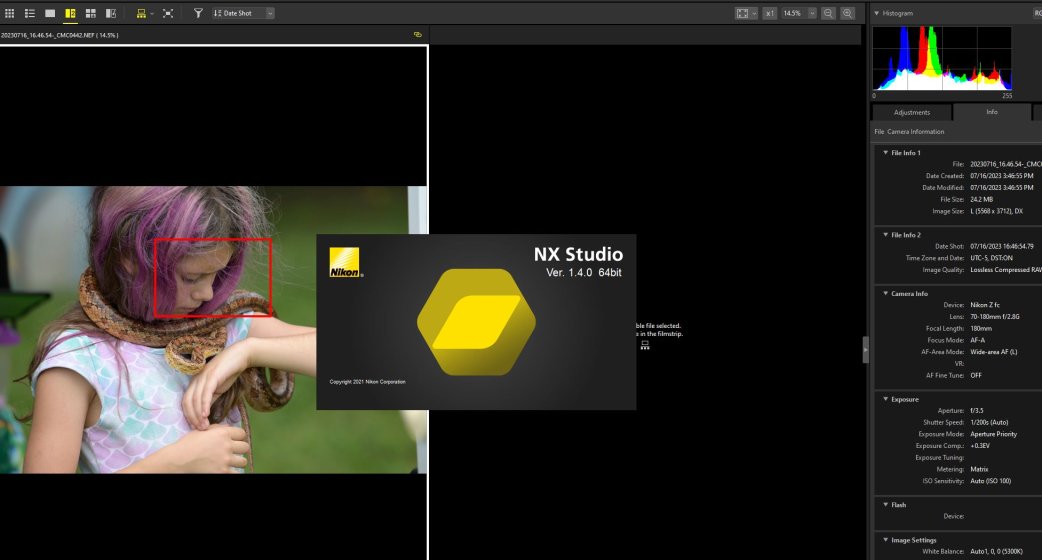Click the File Size value 24.2 MB

(x=981, y=199)
